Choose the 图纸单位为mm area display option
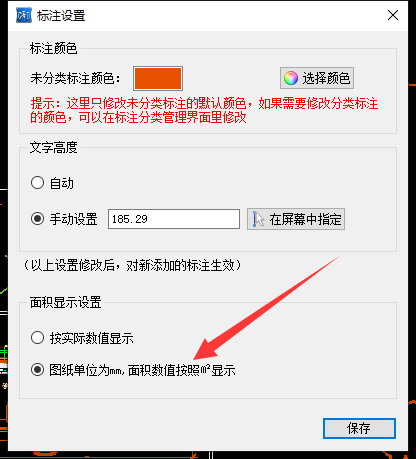This screenshot has height=459, width=416. pyautogui.click(x=37, y=370)
